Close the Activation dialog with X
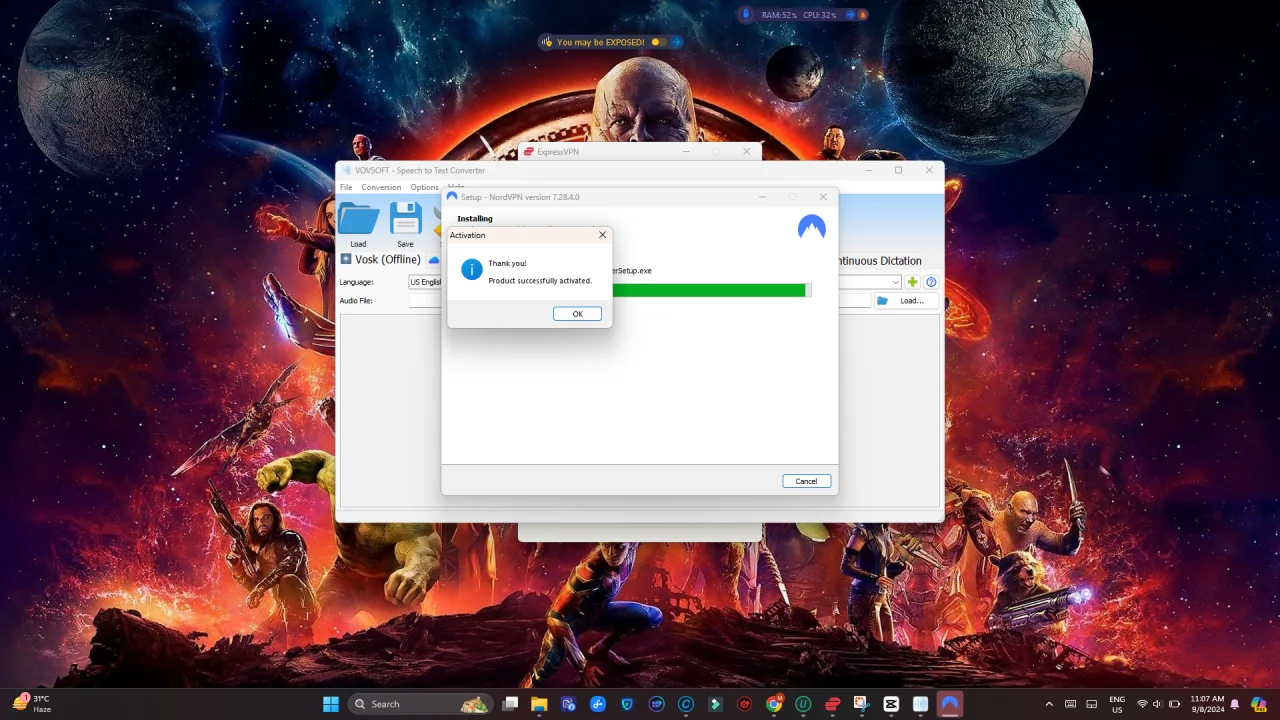 click(x=602, y=235)
